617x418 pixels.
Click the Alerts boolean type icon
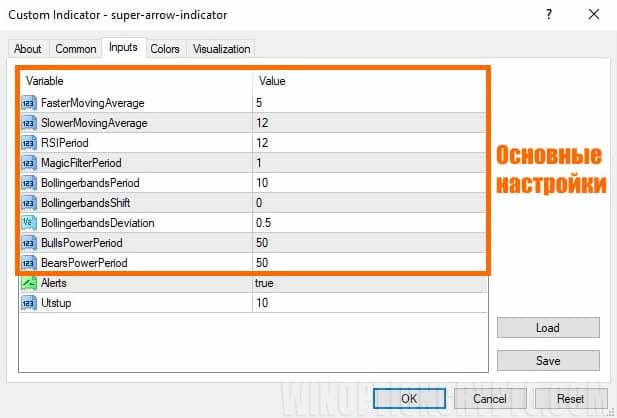pyautogui.click(x=29, y=284)
